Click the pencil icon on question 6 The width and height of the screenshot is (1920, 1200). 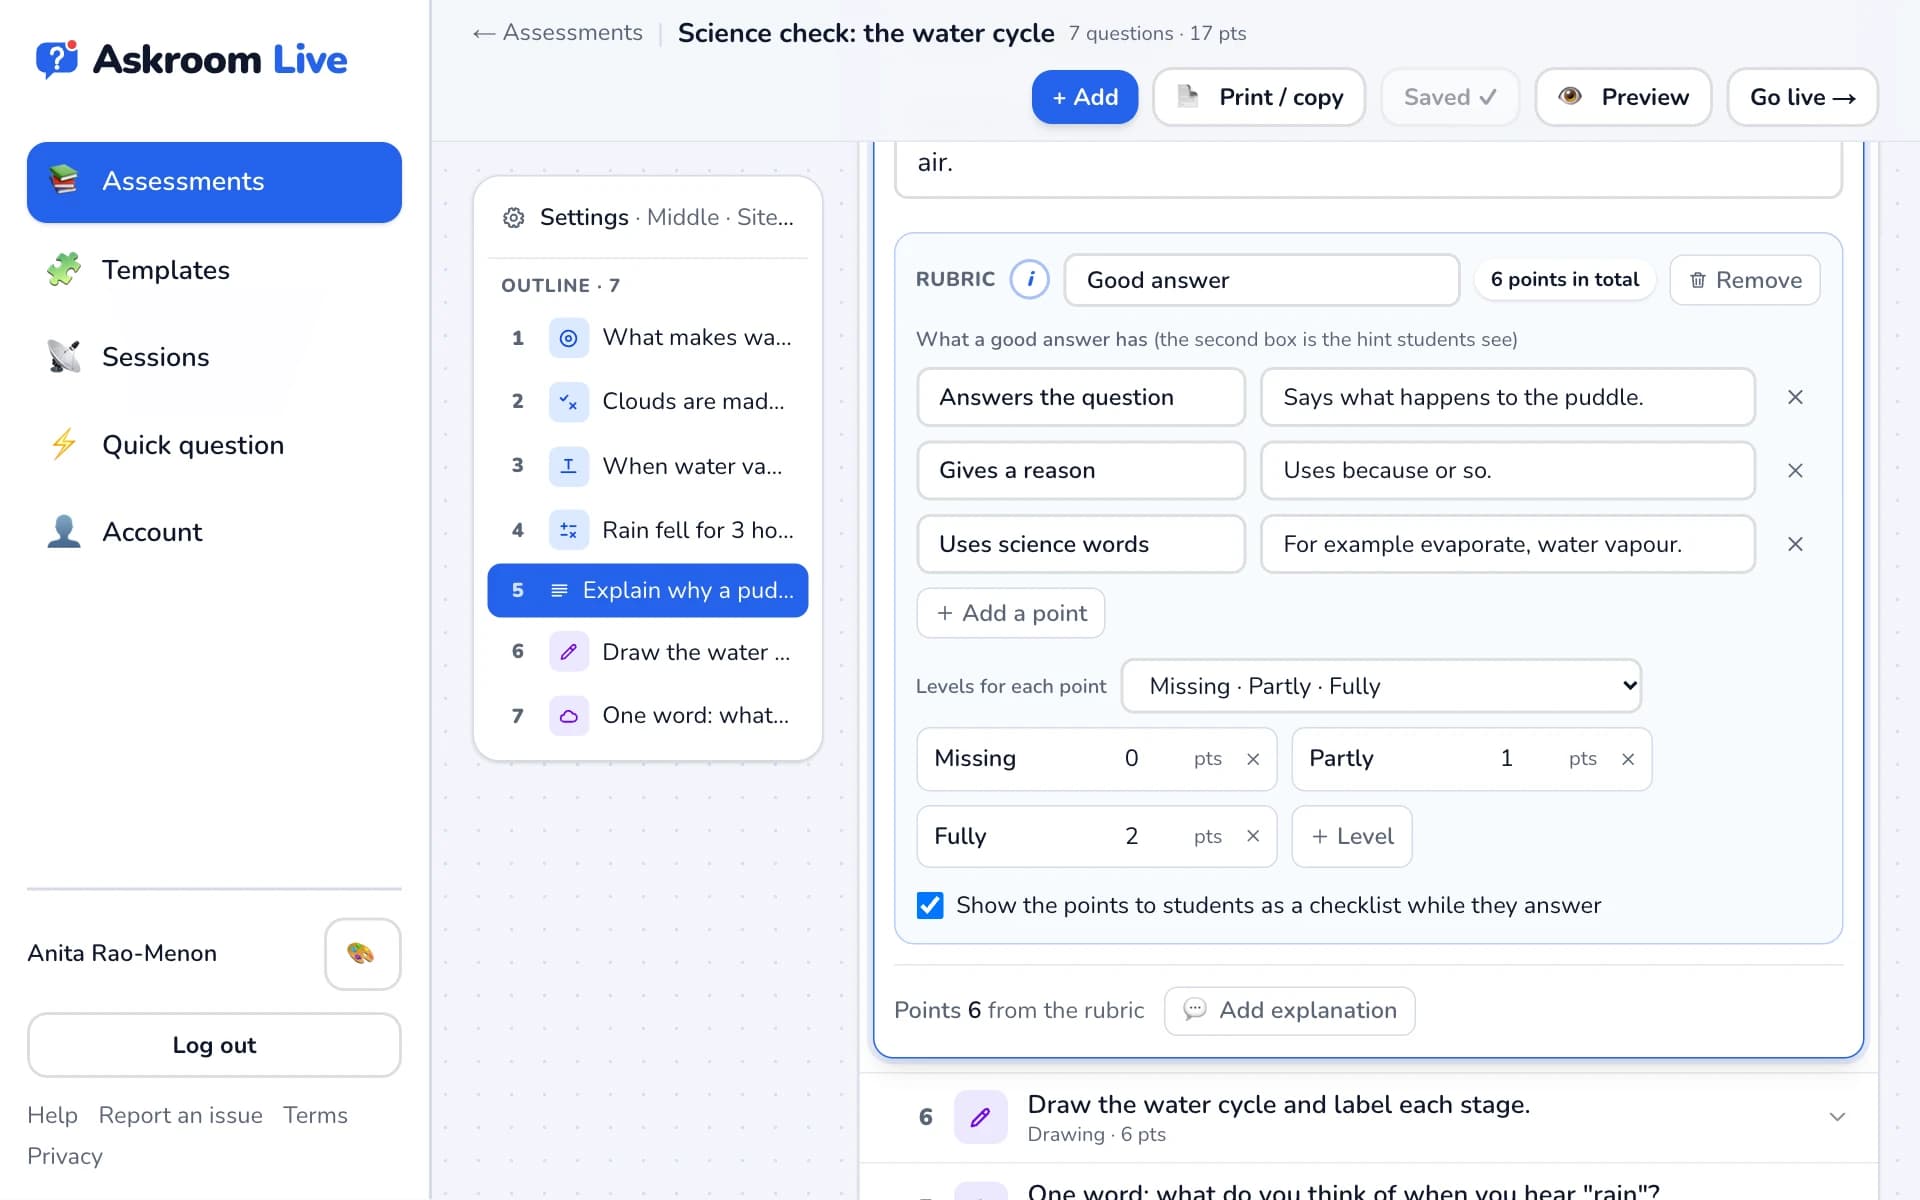(980, 1117)
